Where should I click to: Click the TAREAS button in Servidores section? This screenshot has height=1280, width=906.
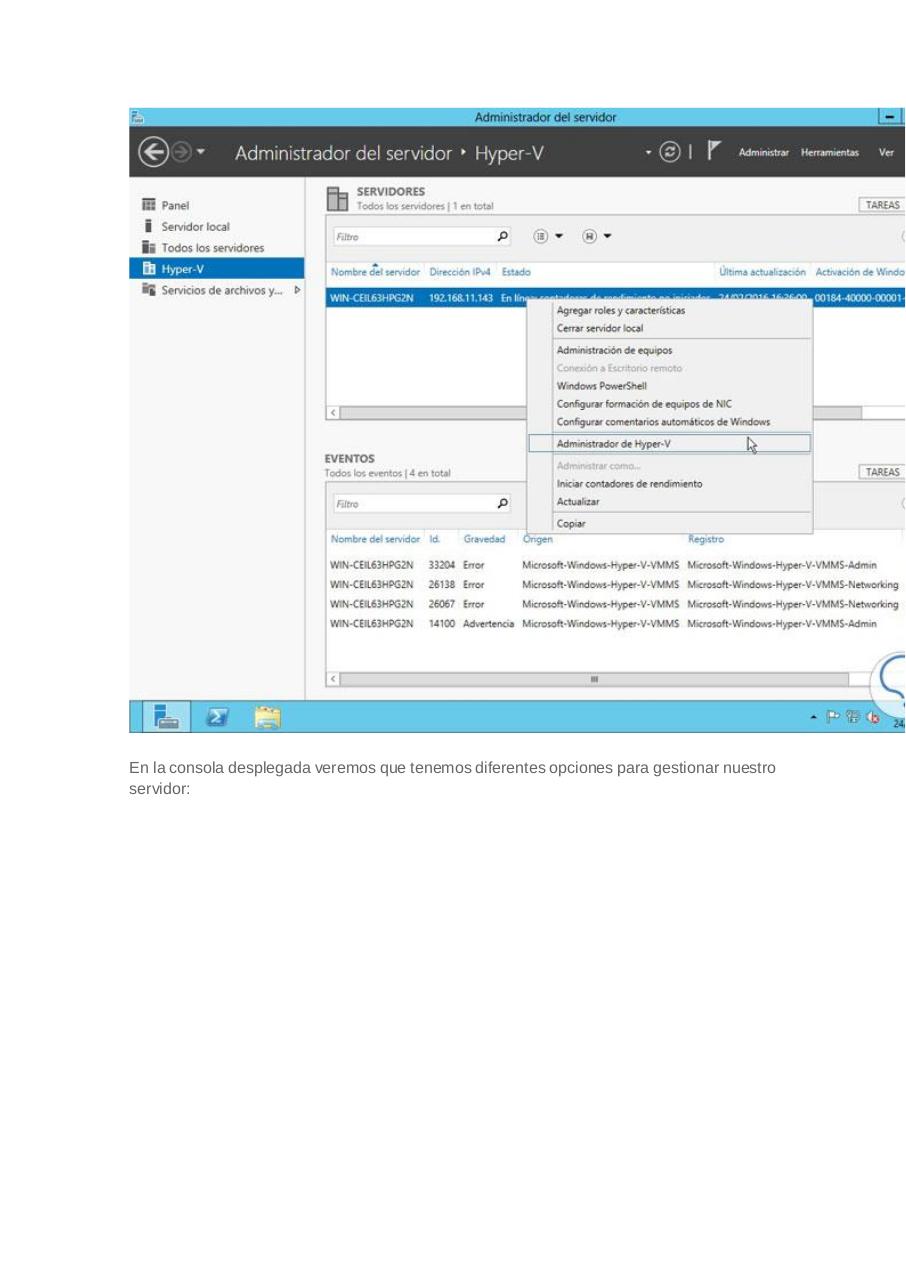[881, 205]
